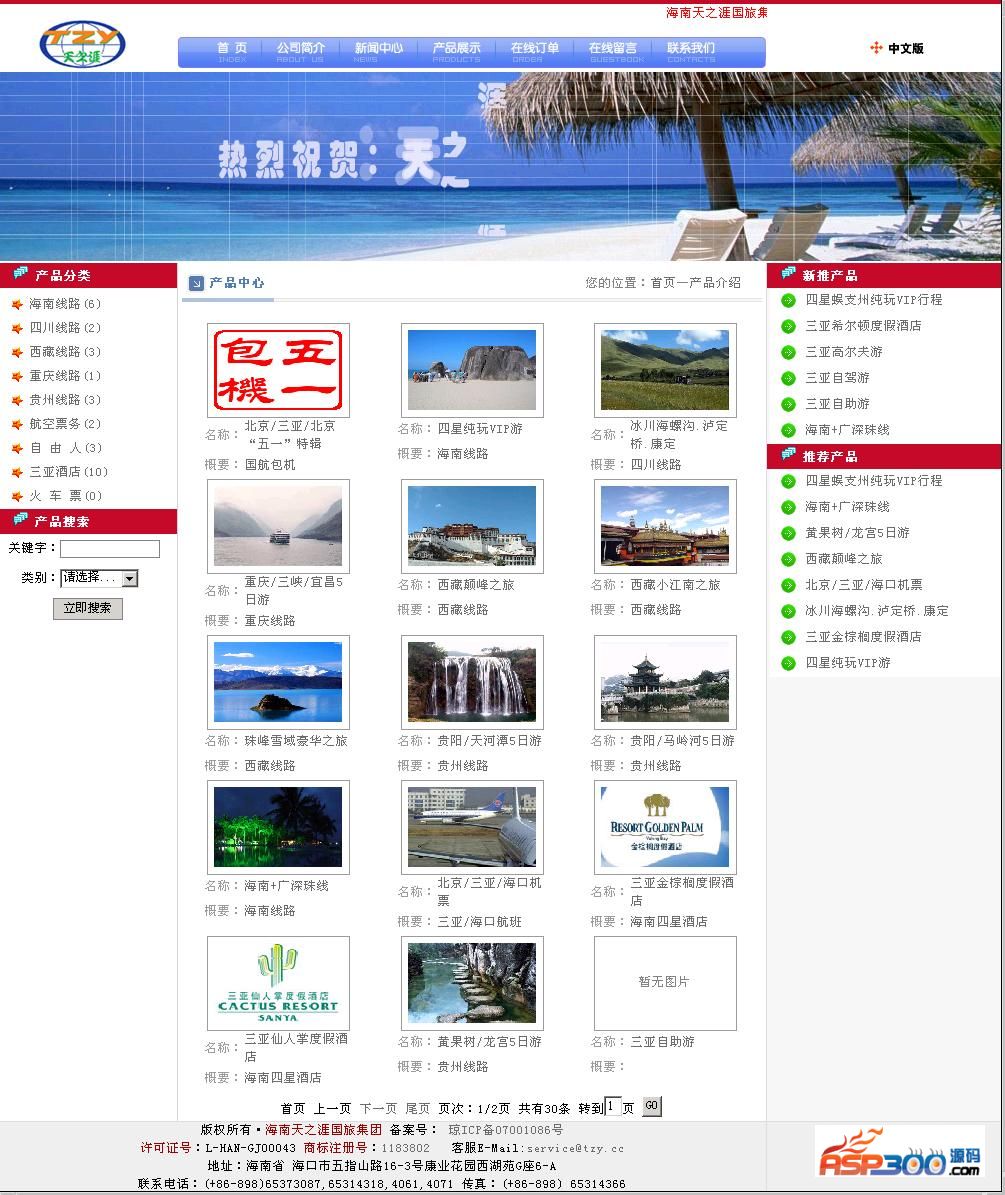Viewport: 1005px width, 1195px height.
Task: Click the orange star icon beside 海南线路
Action: [17, 304]
